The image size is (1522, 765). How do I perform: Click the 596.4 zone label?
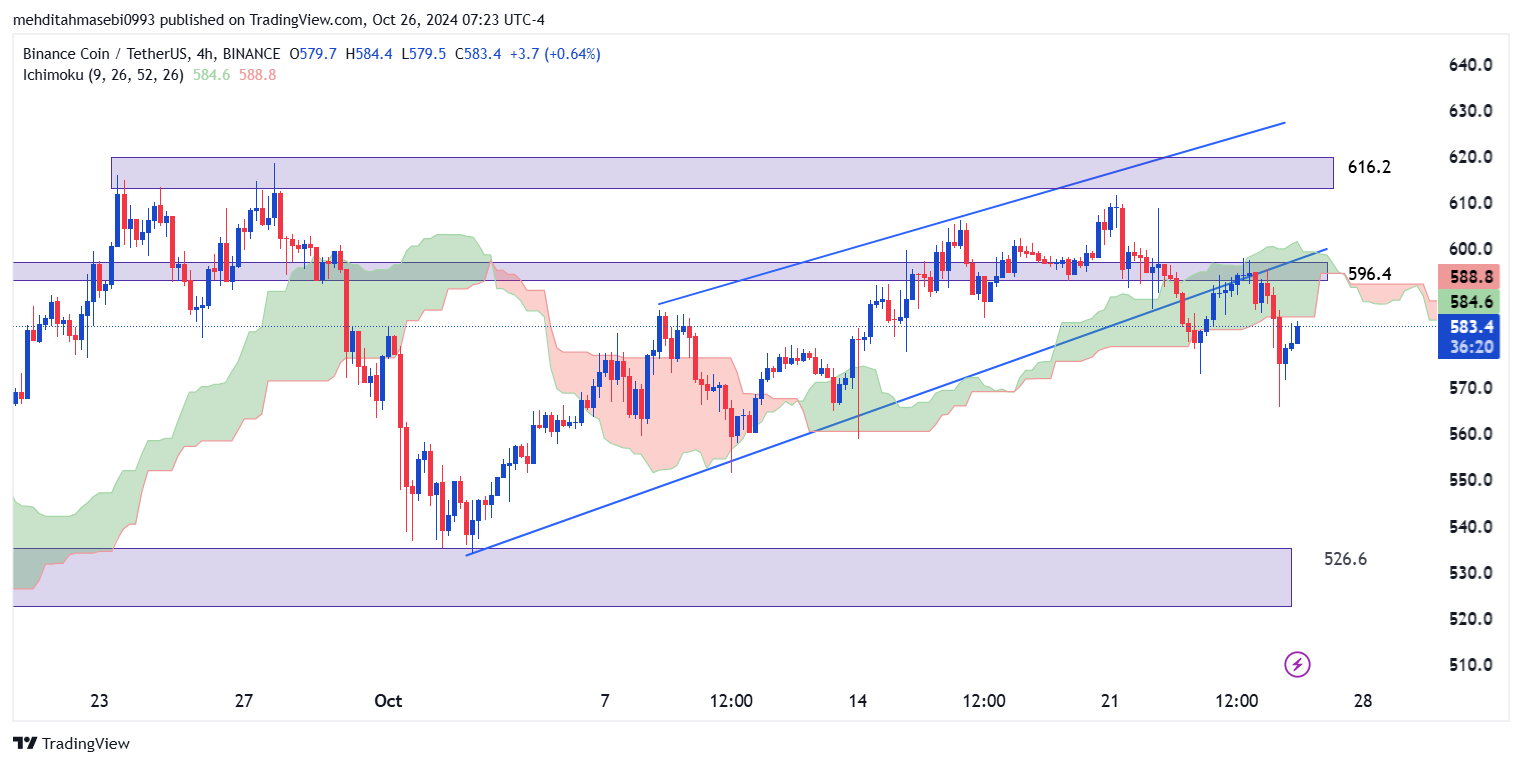pyautogui.click(x=1369, y=273)
